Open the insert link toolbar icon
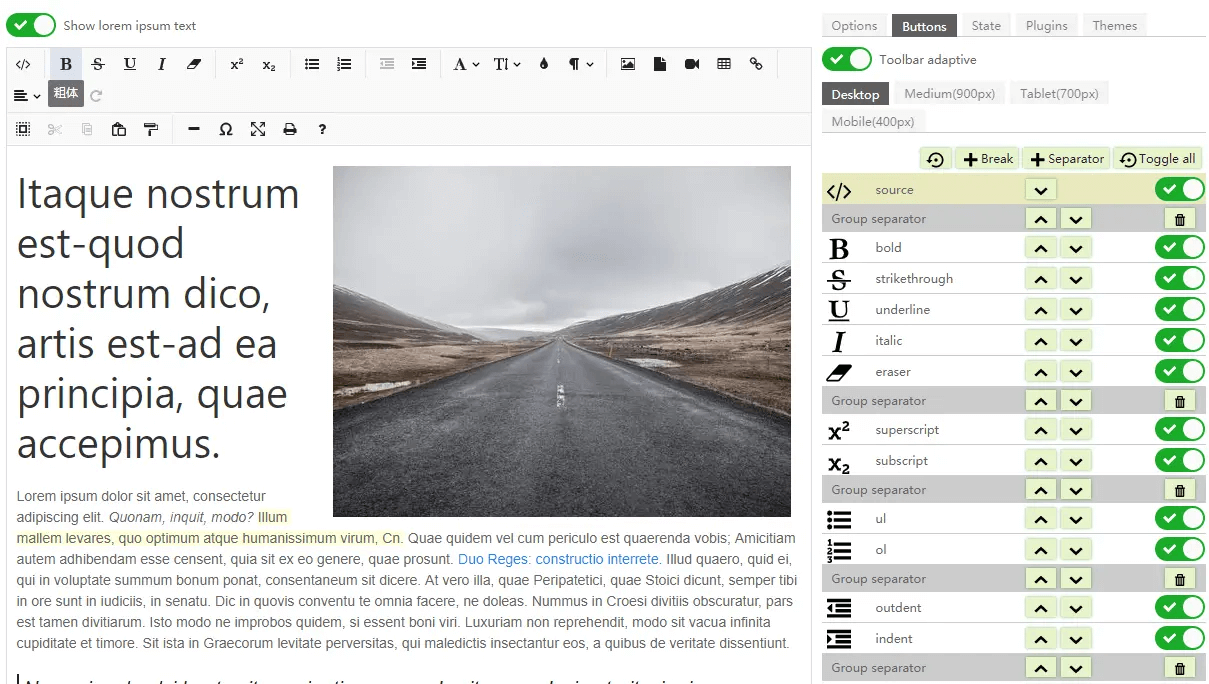1209x684 pixels. pos(756,64)
